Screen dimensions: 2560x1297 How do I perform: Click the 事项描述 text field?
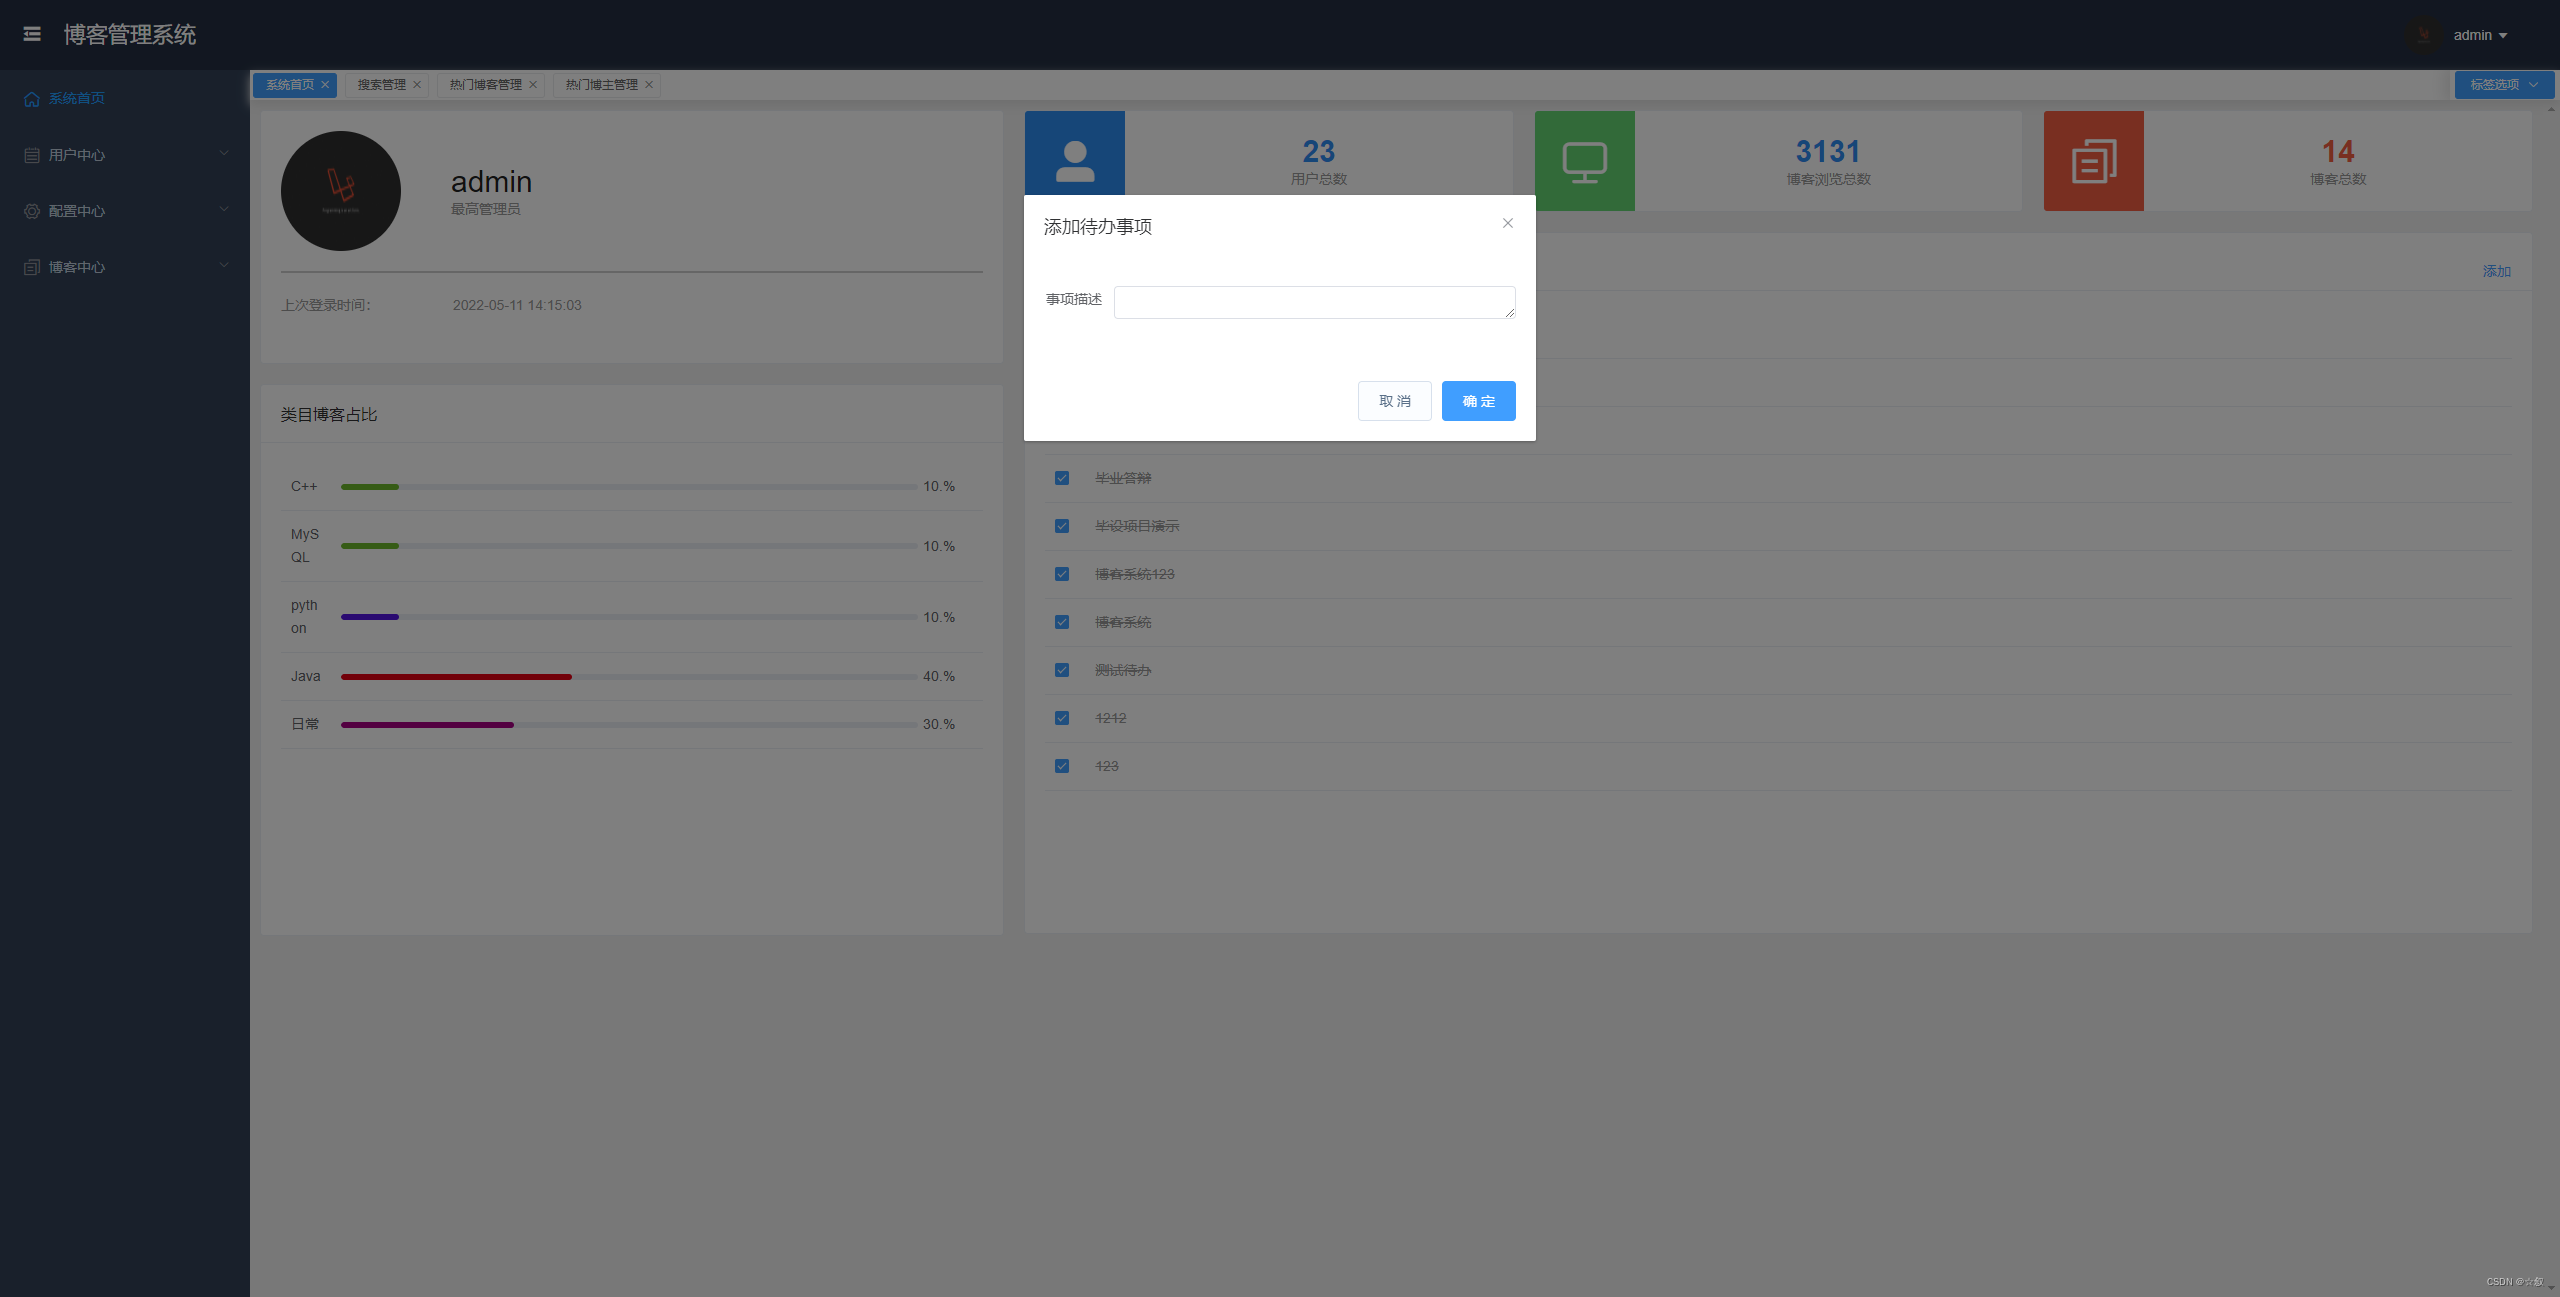pos(1314,302)
